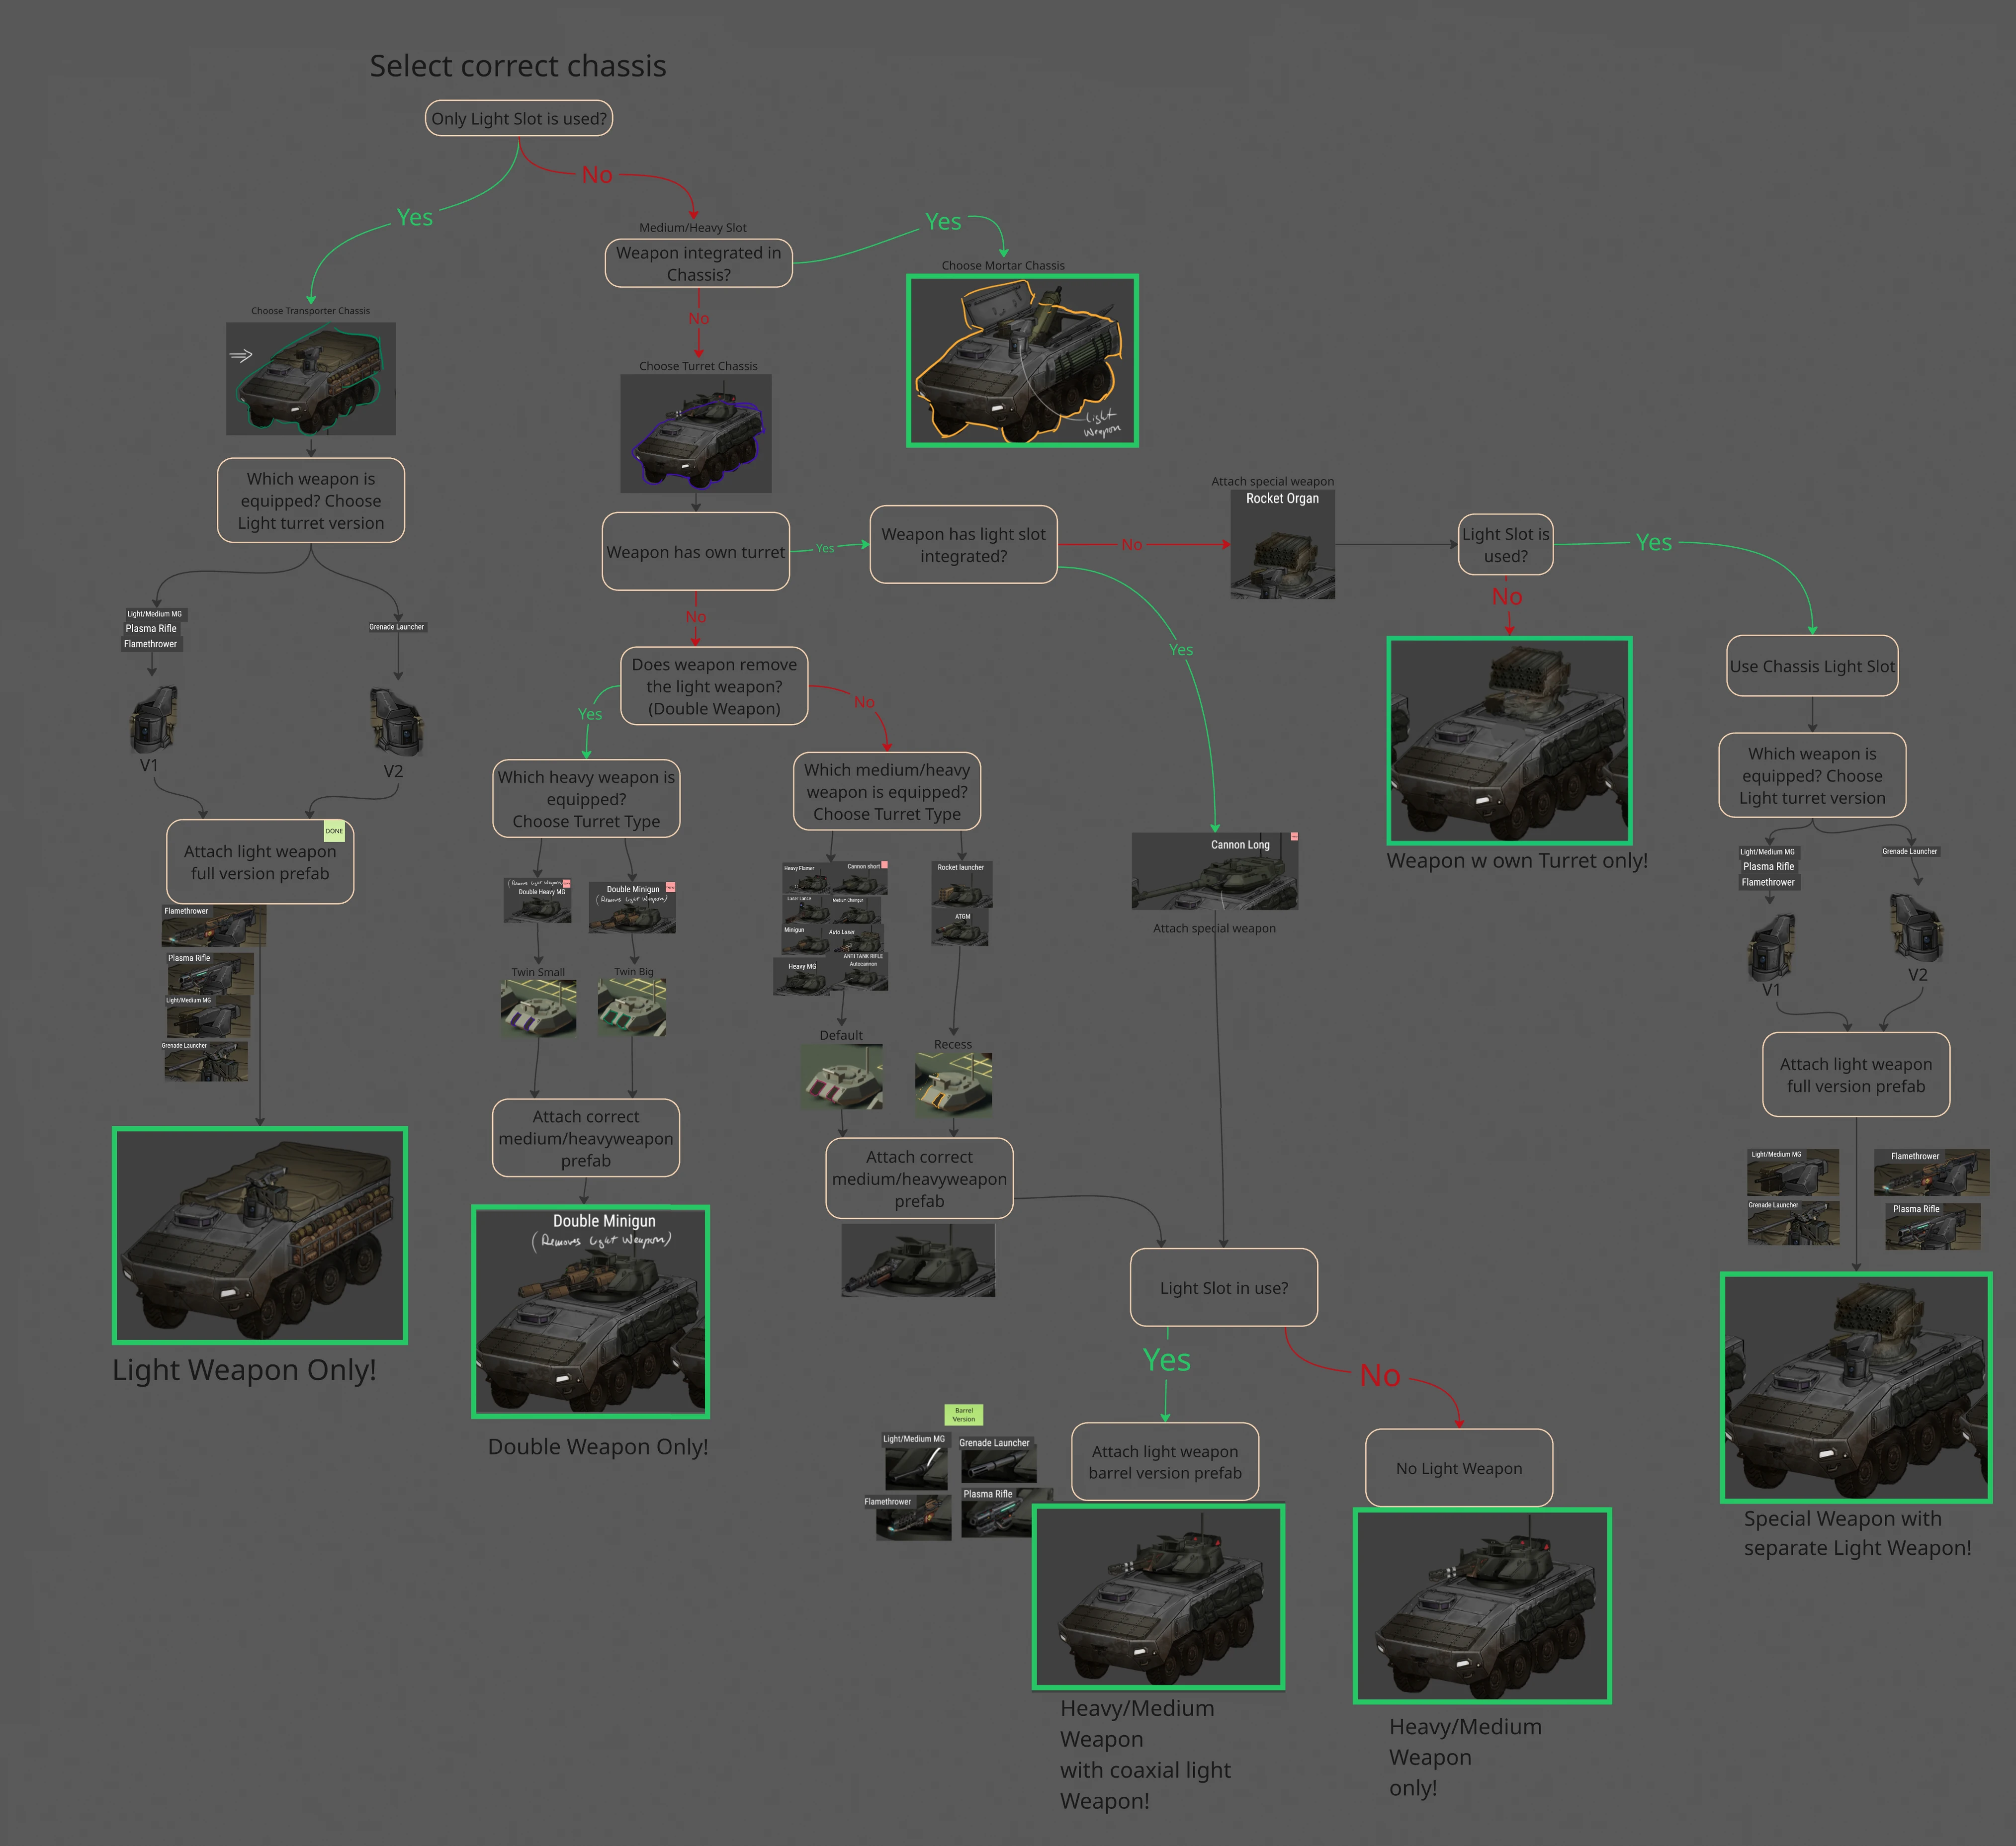Image resolution: width=2016 pixels, height=1846 pixels.
Task: Select the 'Light Slot in use?' box
Action: click(x=1223, y=1288)
